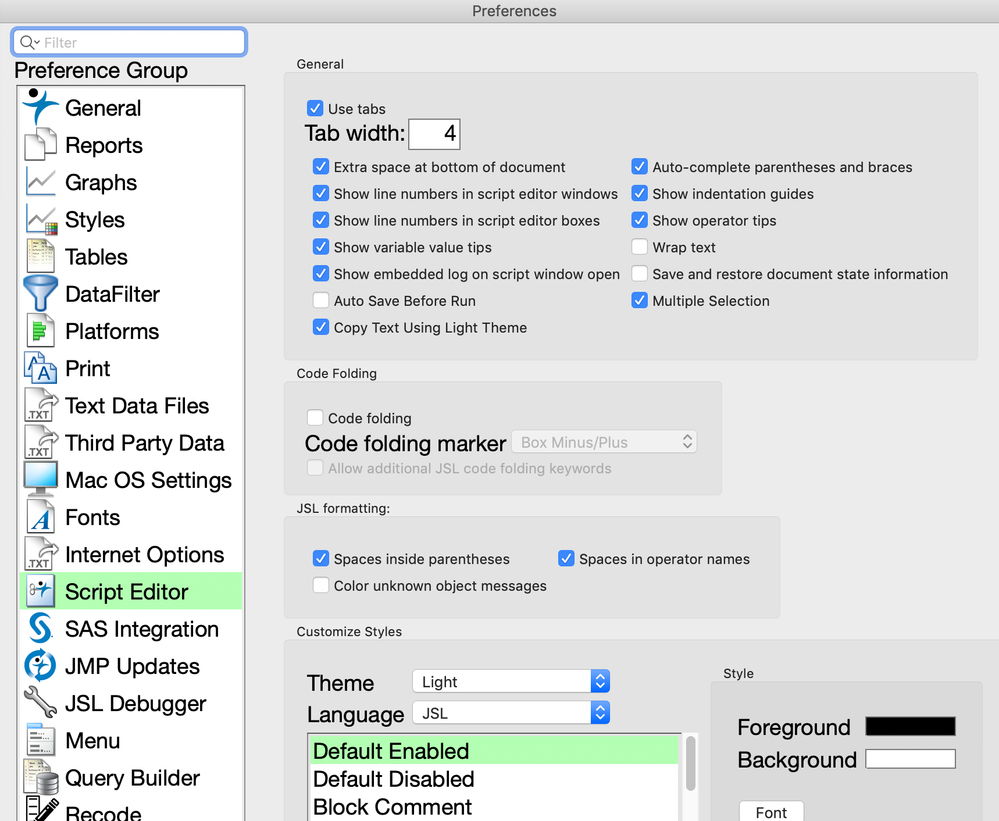Click the Graphs preference group icon

click(40, 182)
